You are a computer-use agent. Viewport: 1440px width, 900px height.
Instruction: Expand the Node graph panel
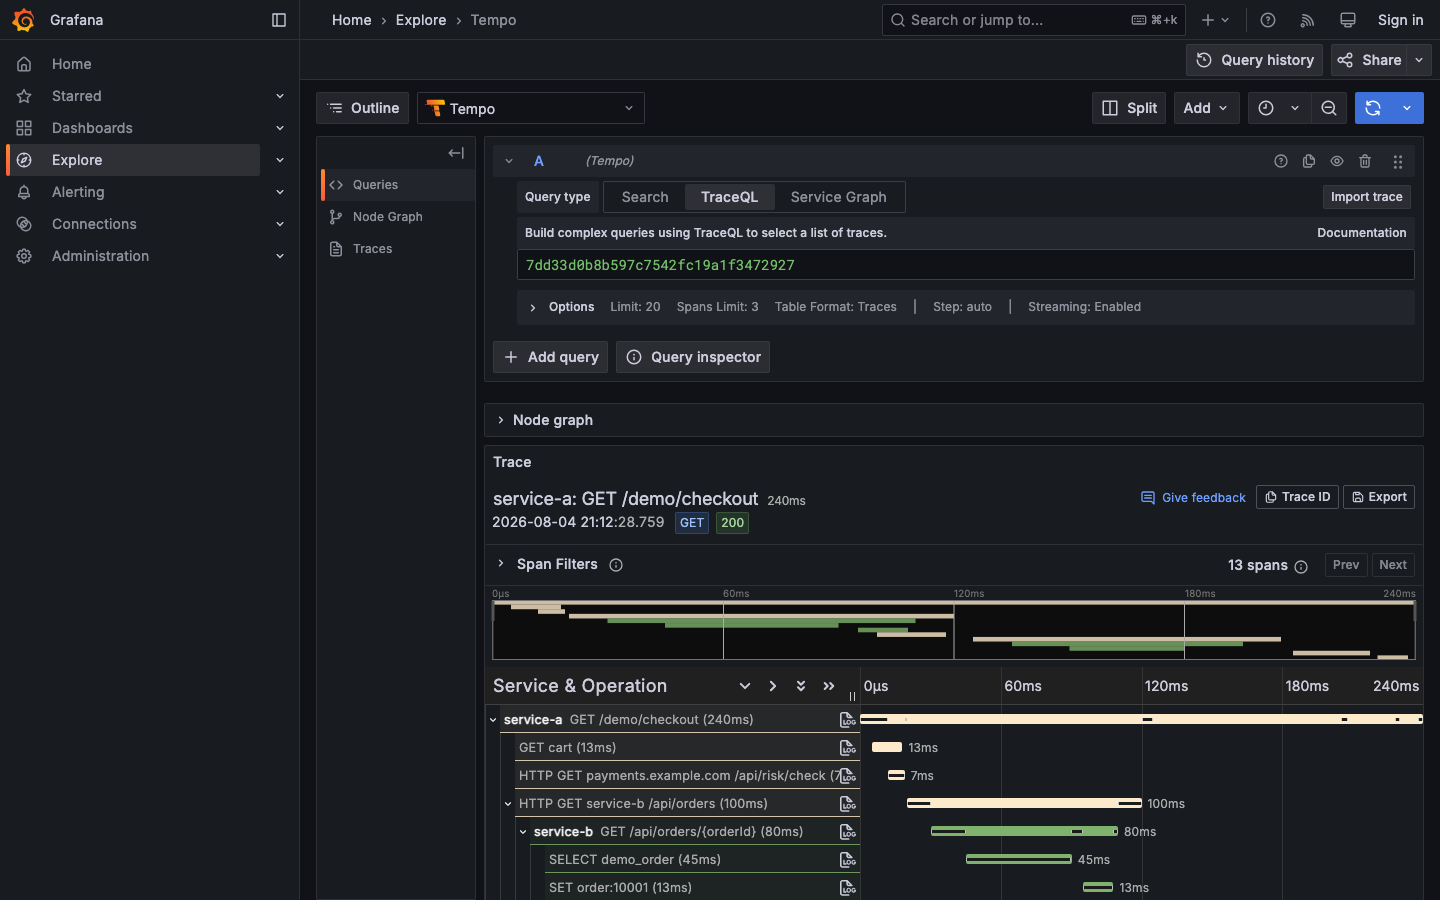tap(501, 420)
